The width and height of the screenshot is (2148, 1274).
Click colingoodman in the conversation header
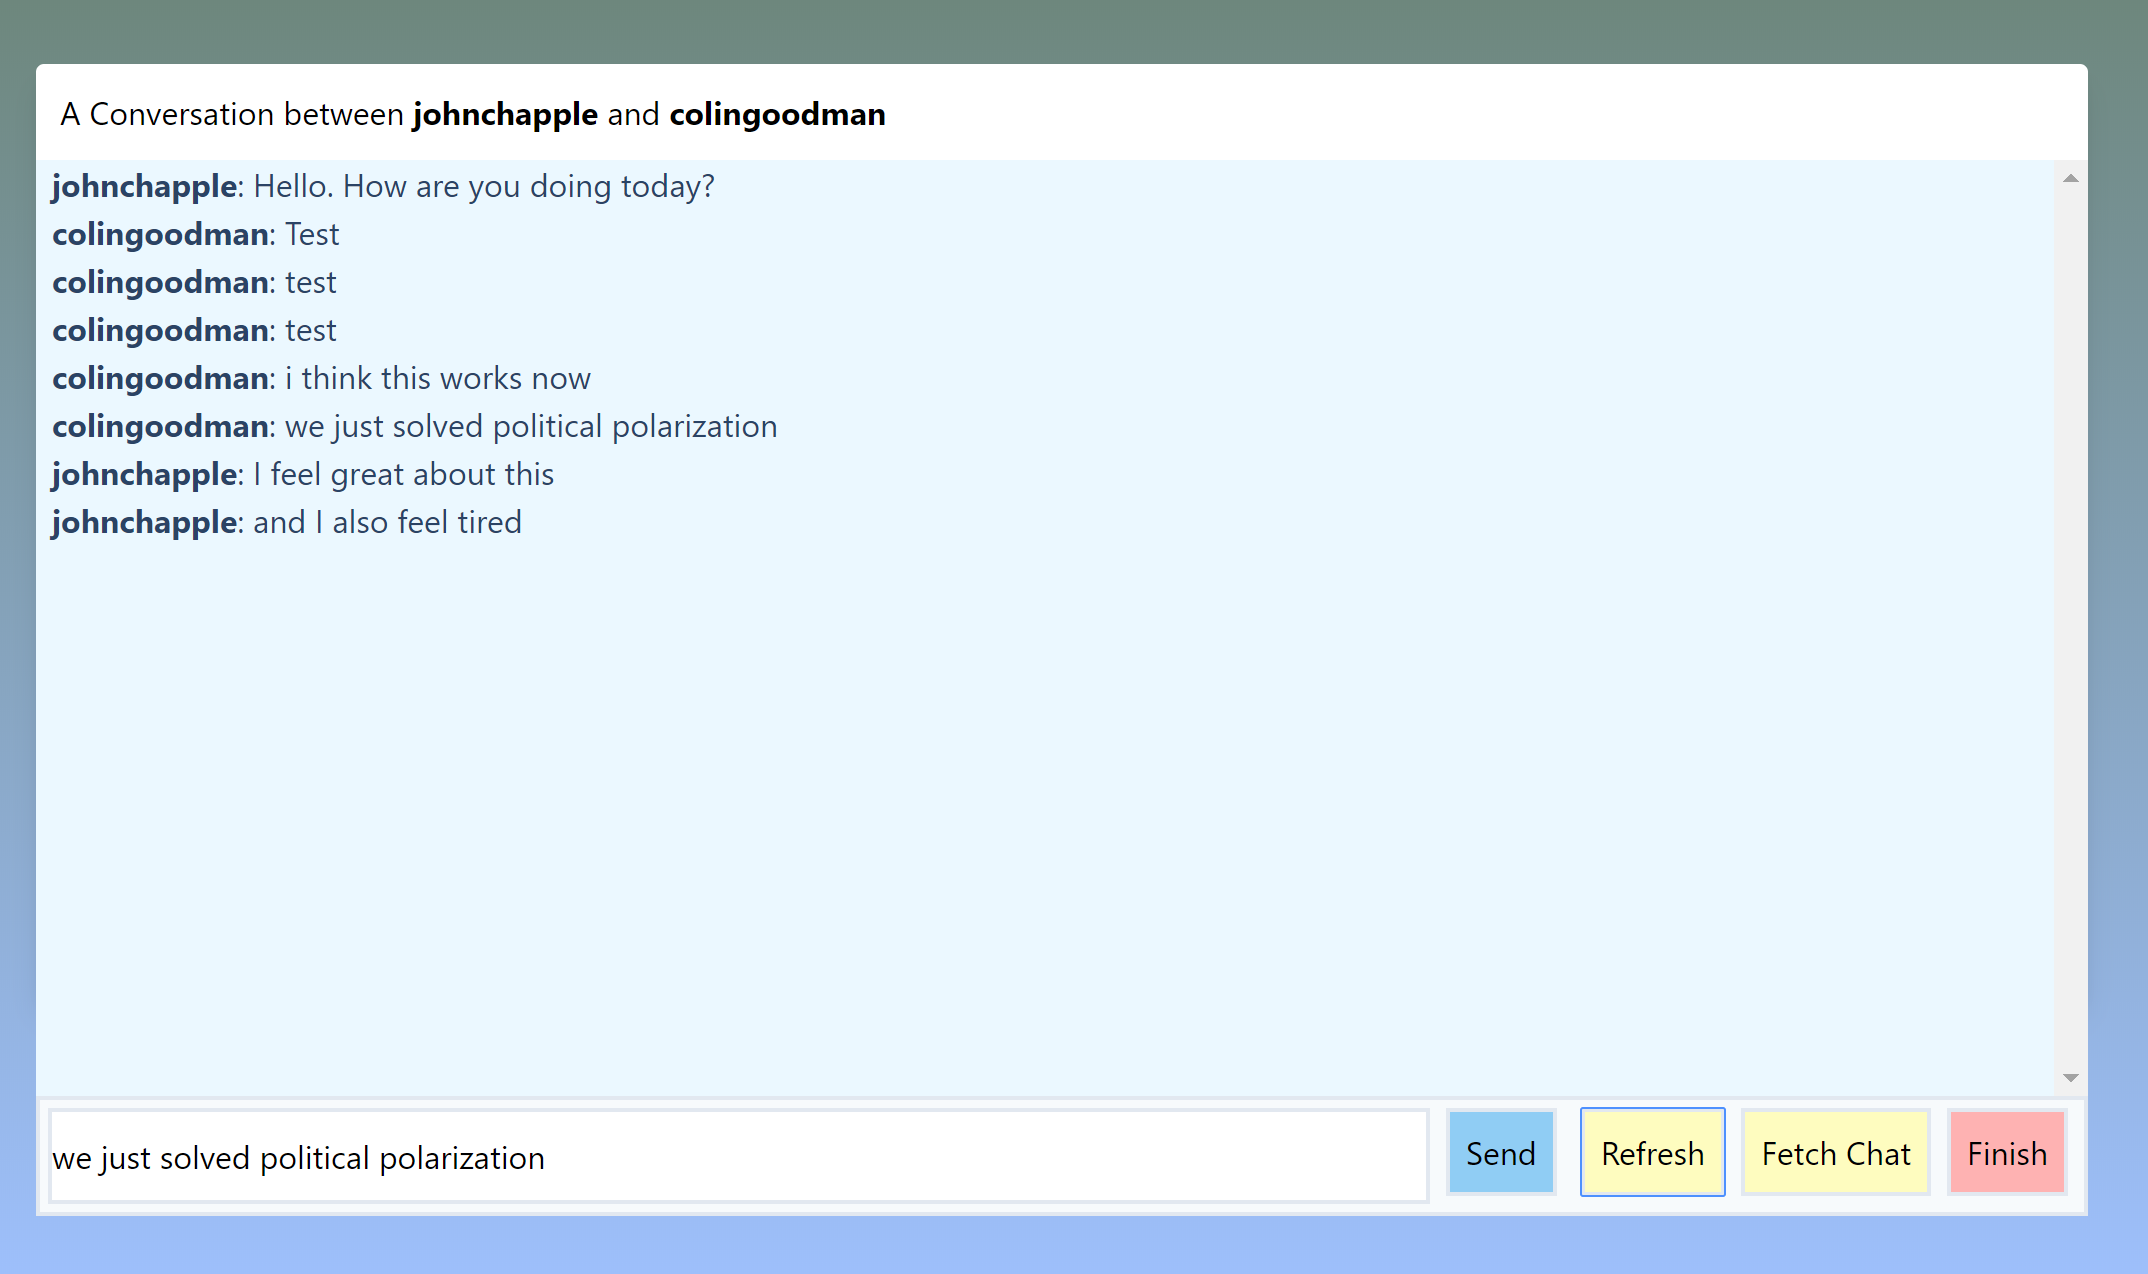click(777, 115)
